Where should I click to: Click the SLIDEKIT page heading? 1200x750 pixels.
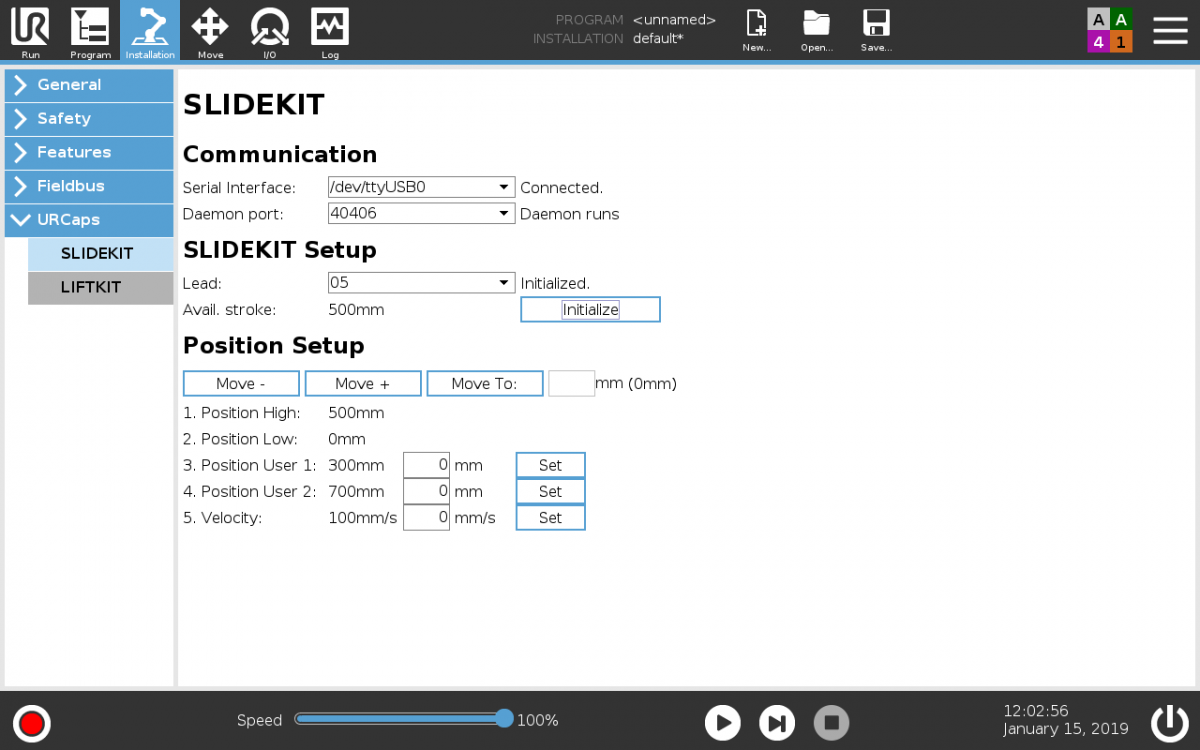coord(254,105)
